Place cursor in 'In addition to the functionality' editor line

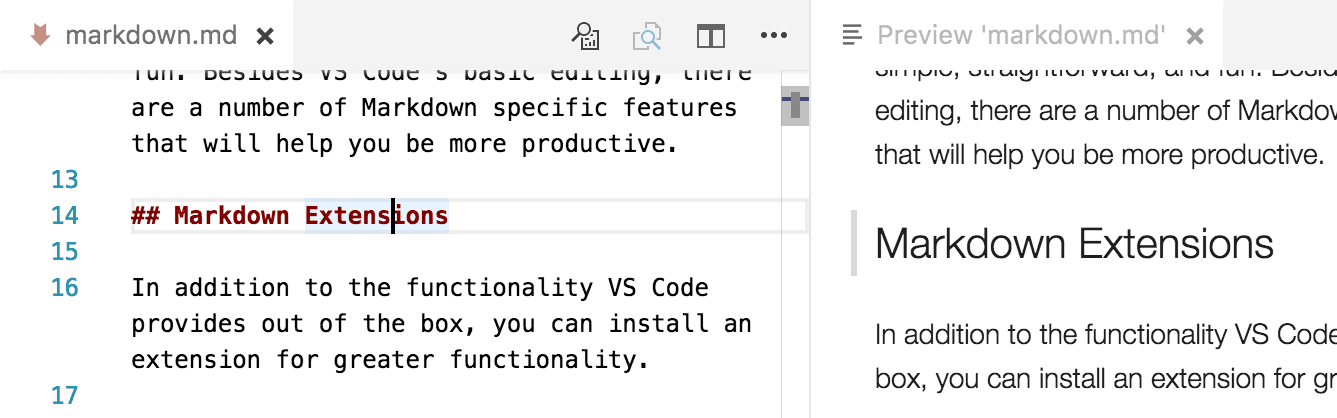[x=420, y=288]
